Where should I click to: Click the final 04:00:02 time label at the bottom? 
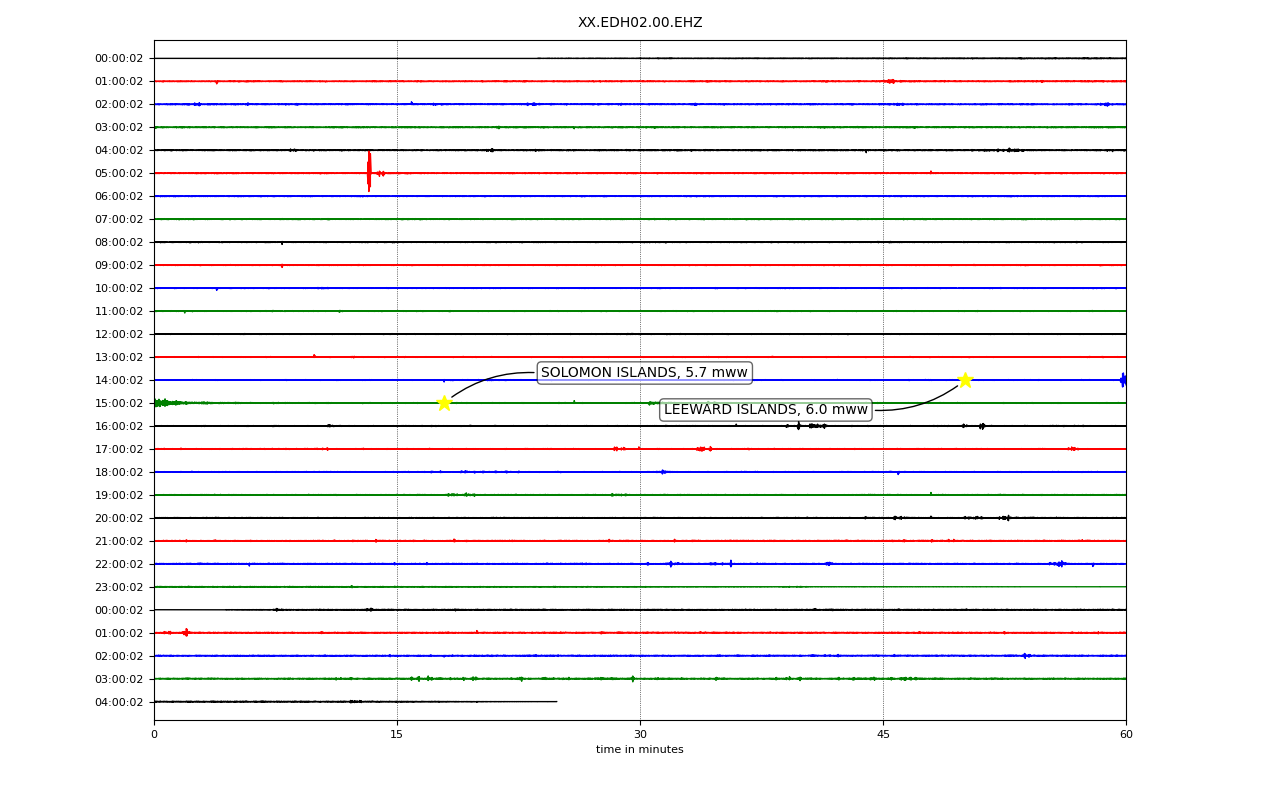pyautogui.click(x=119, y=702)
